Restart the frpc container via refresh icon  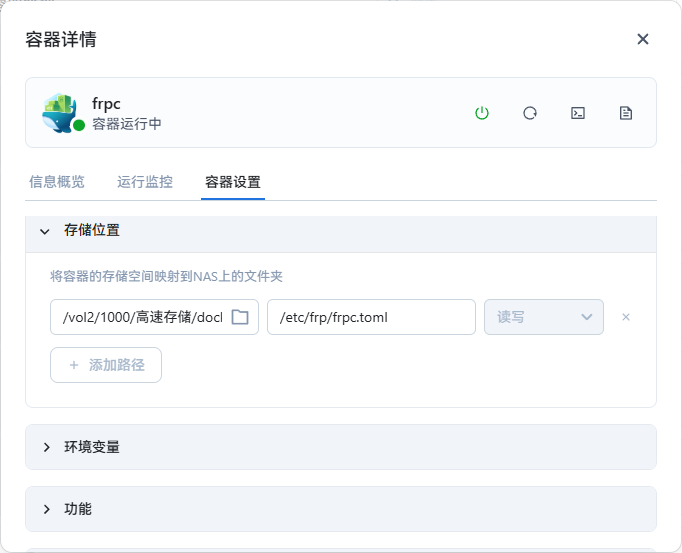point(529,113)
